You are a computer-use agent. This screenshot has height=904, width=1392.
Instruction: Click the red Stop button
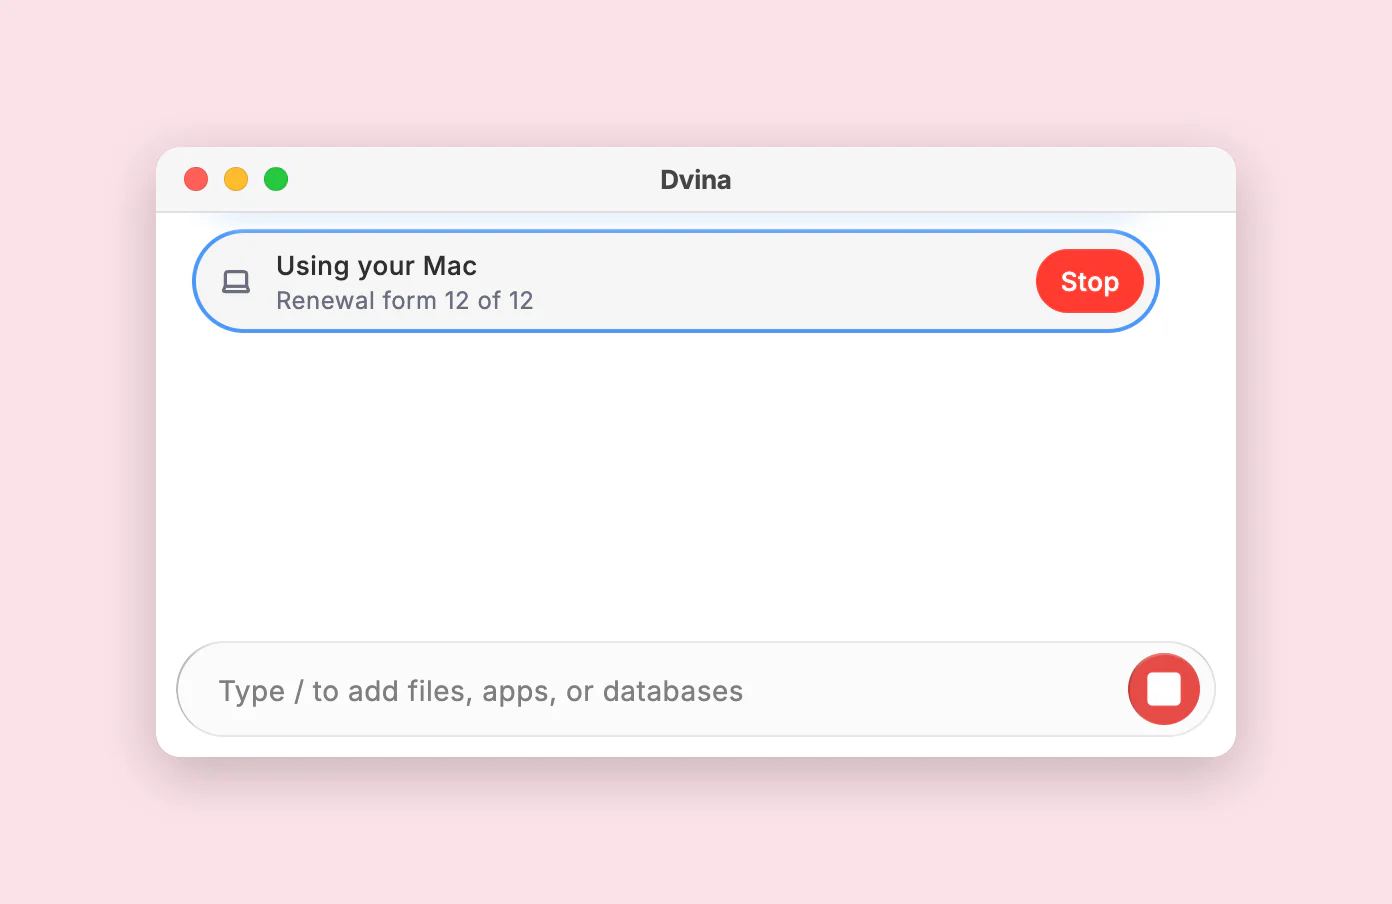coord(1089,281)
